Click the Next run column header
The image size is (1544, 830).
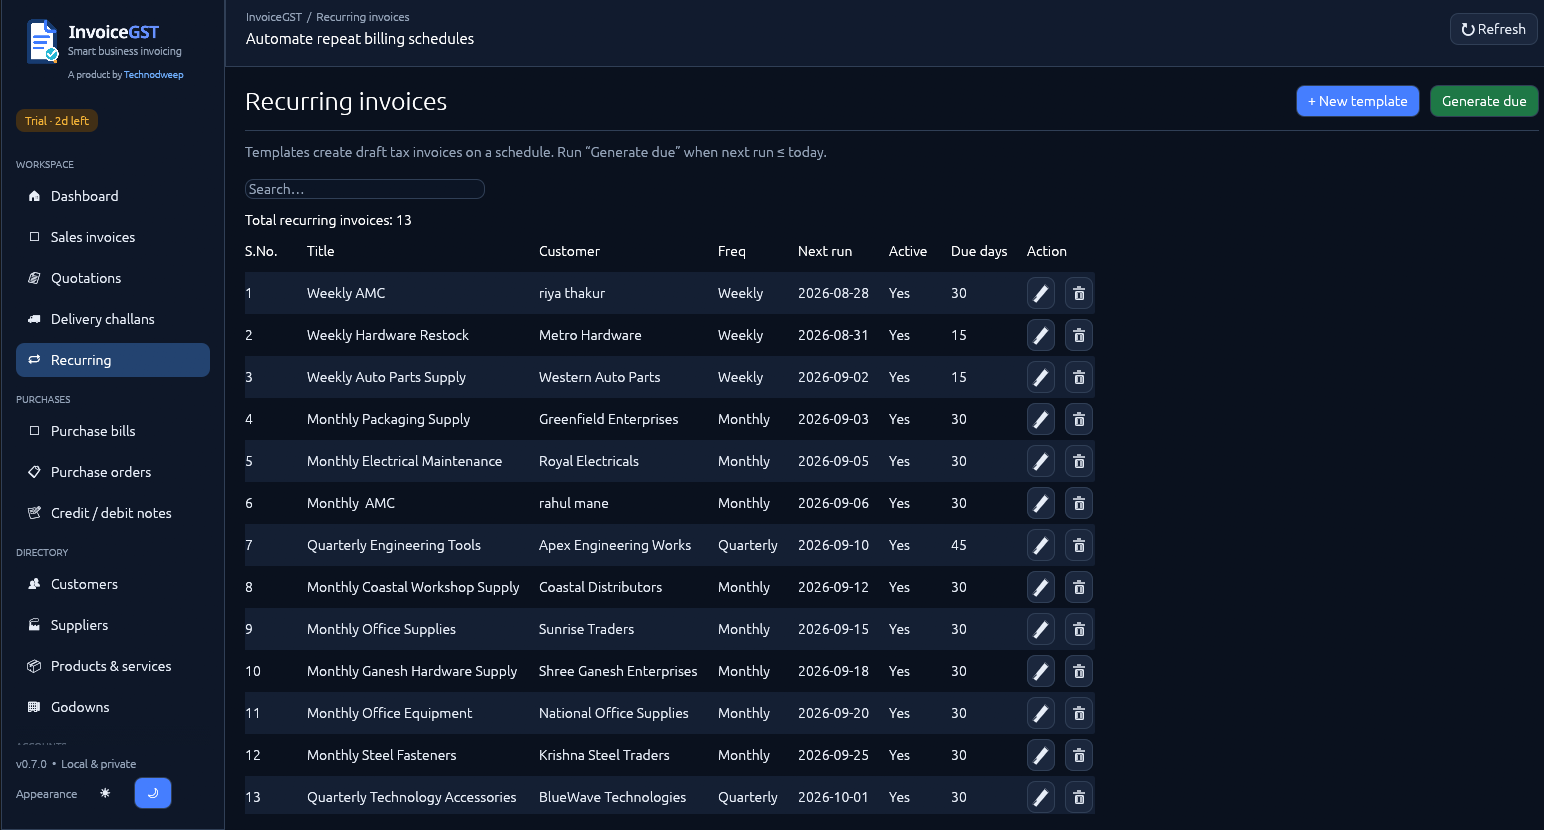pos(825,251)
